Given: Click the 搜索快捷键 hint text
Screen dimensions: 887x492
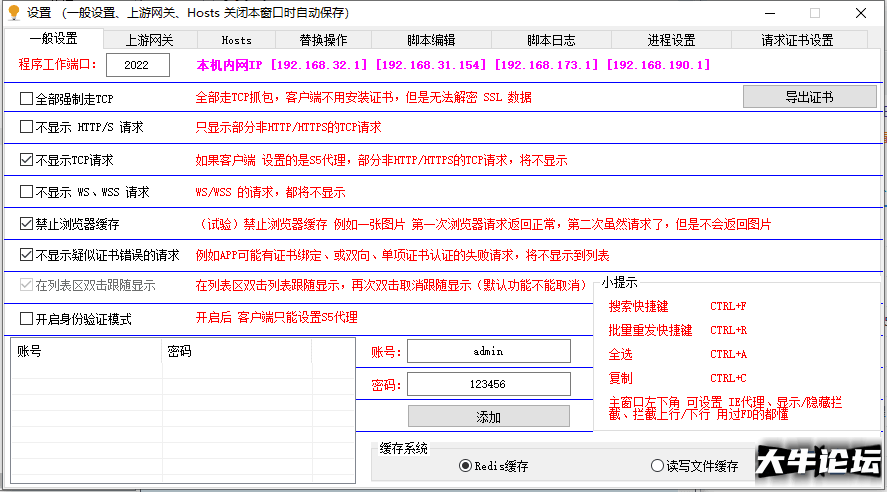Looking at the screenshot, I should 638,306.
